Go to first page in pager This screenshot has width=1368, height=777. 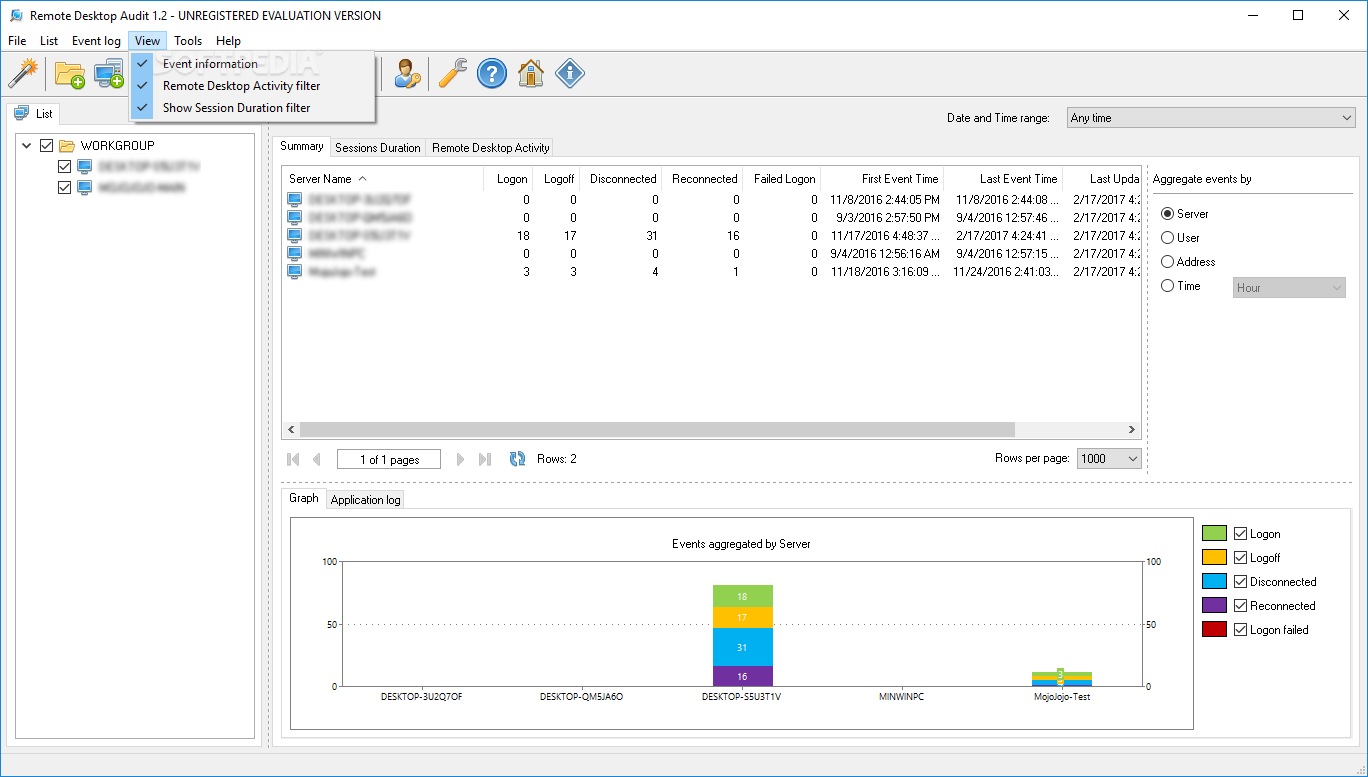(293, 459)
